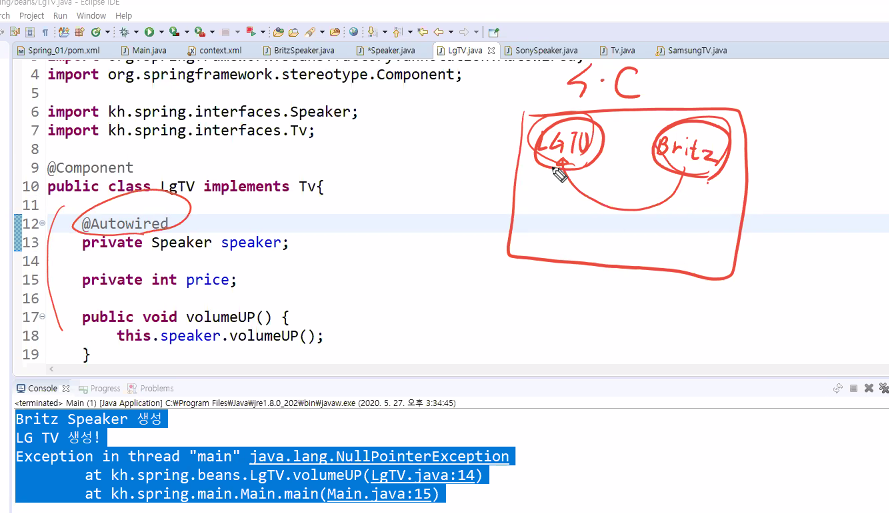
Task: Open the Run button dropdown arrow
Action: coord(162,32)
